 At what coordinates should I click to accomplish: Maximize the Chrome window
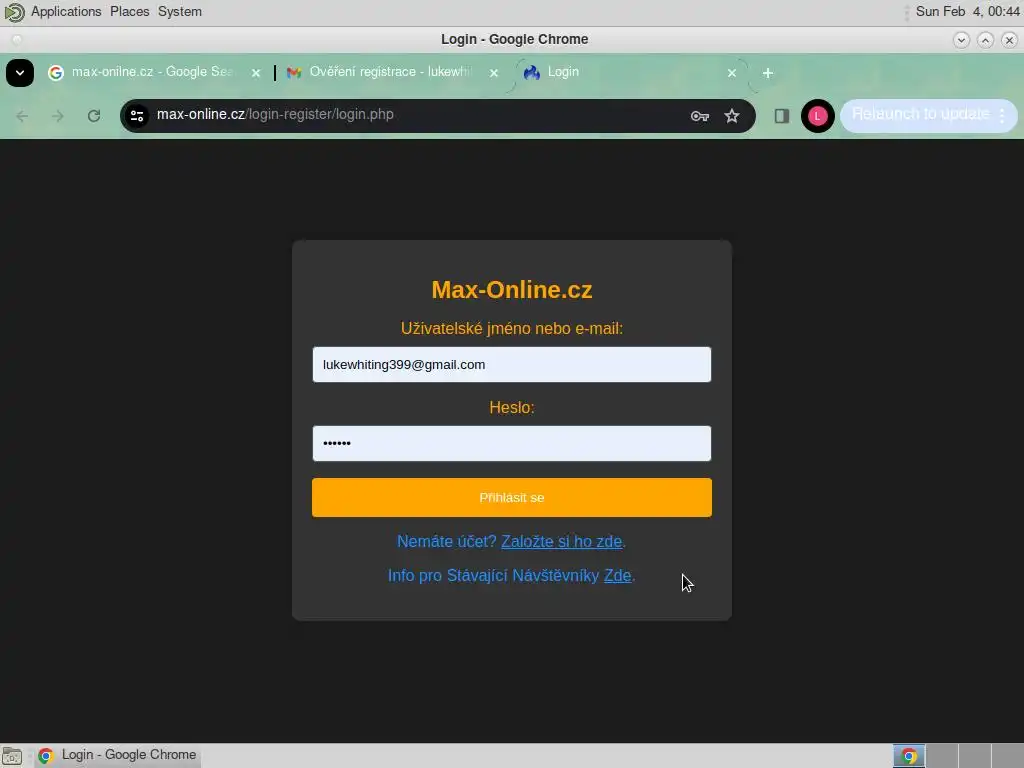985,40
